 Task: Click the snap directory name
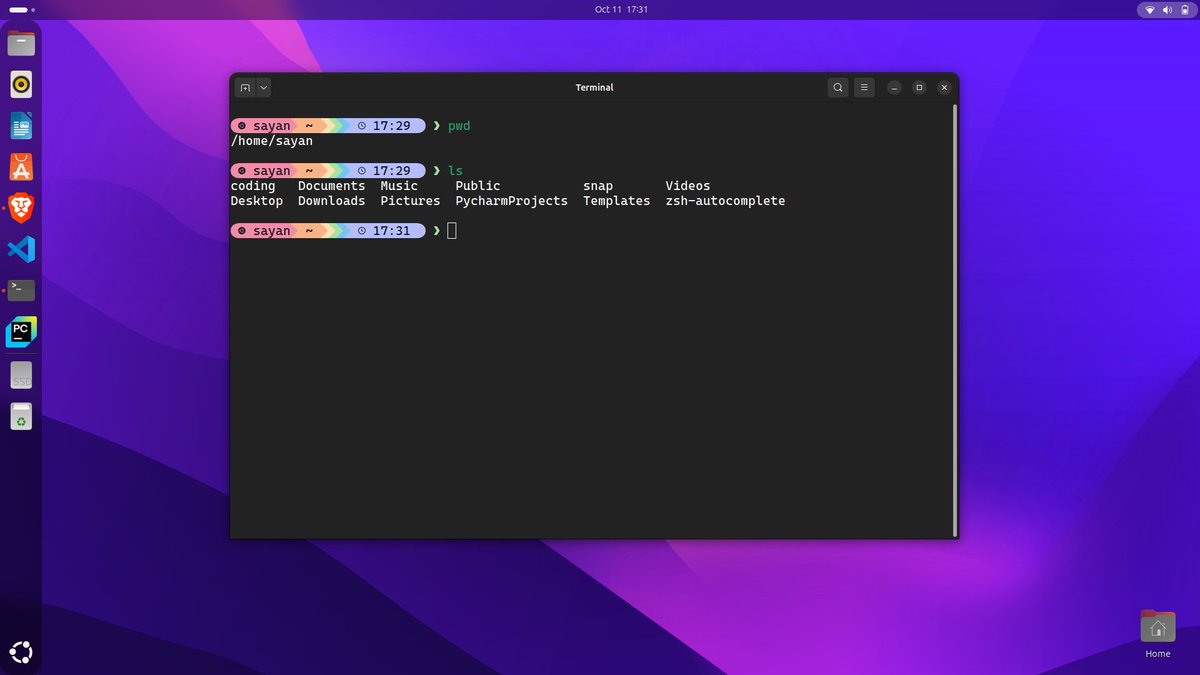coord(598,186)
